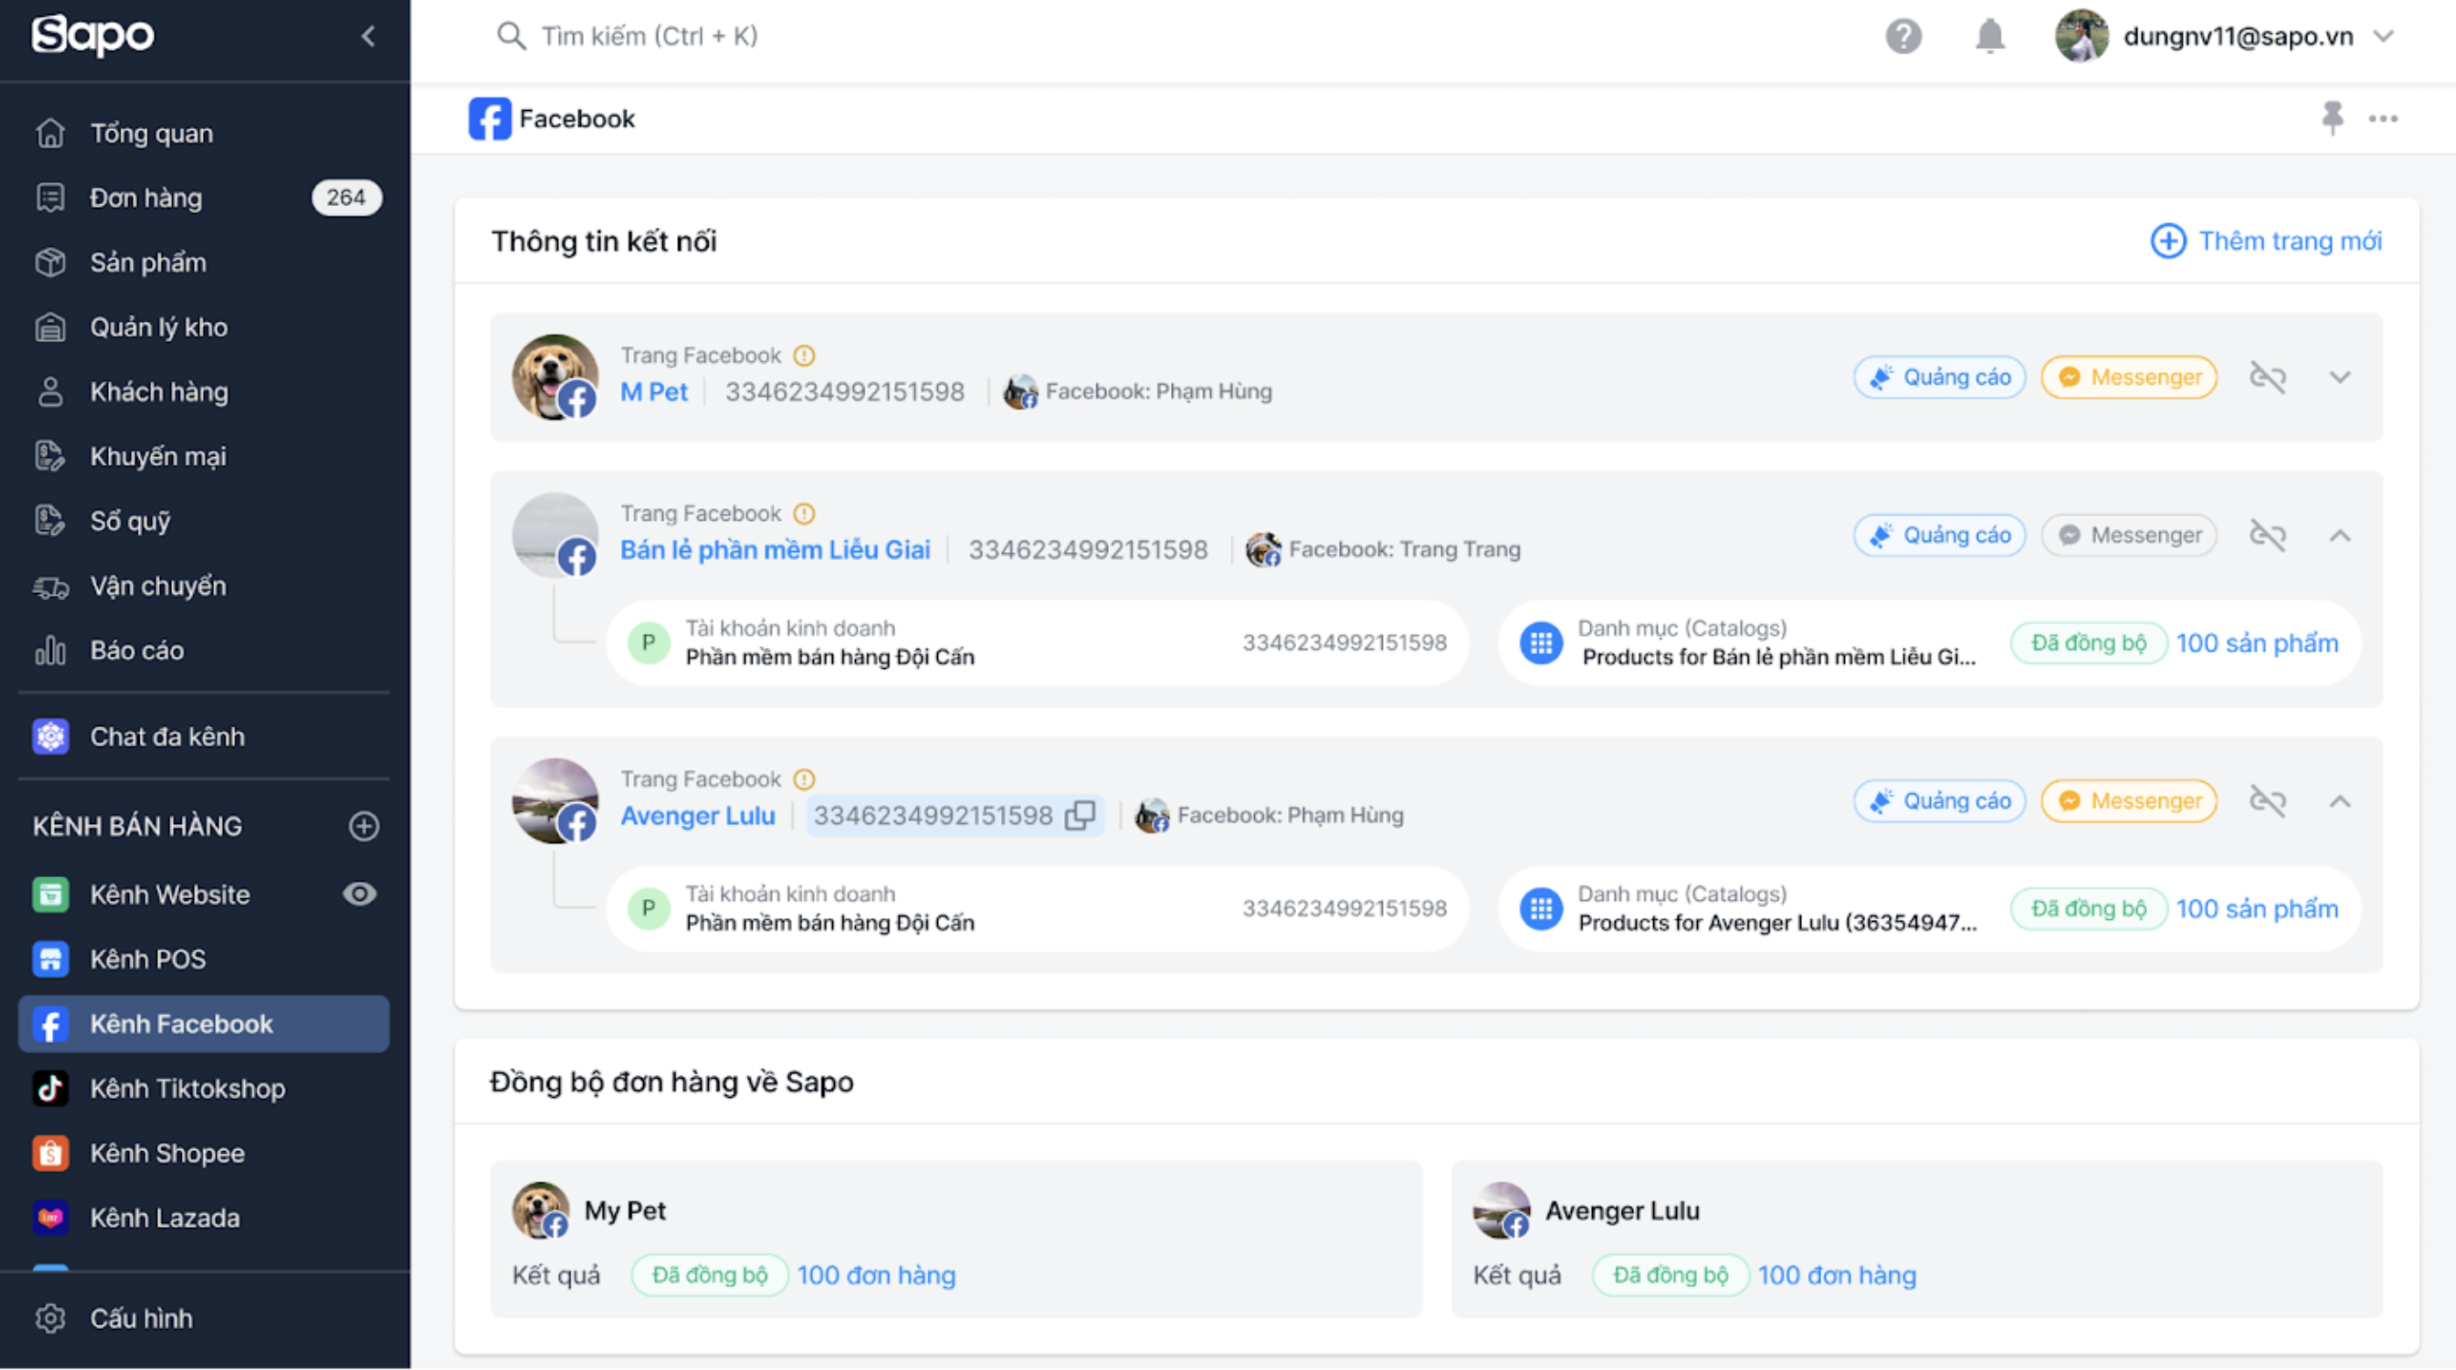Toggle Messenger on the M Pet page
Screen dimensions: 2456x1370
coord(2129,377)
